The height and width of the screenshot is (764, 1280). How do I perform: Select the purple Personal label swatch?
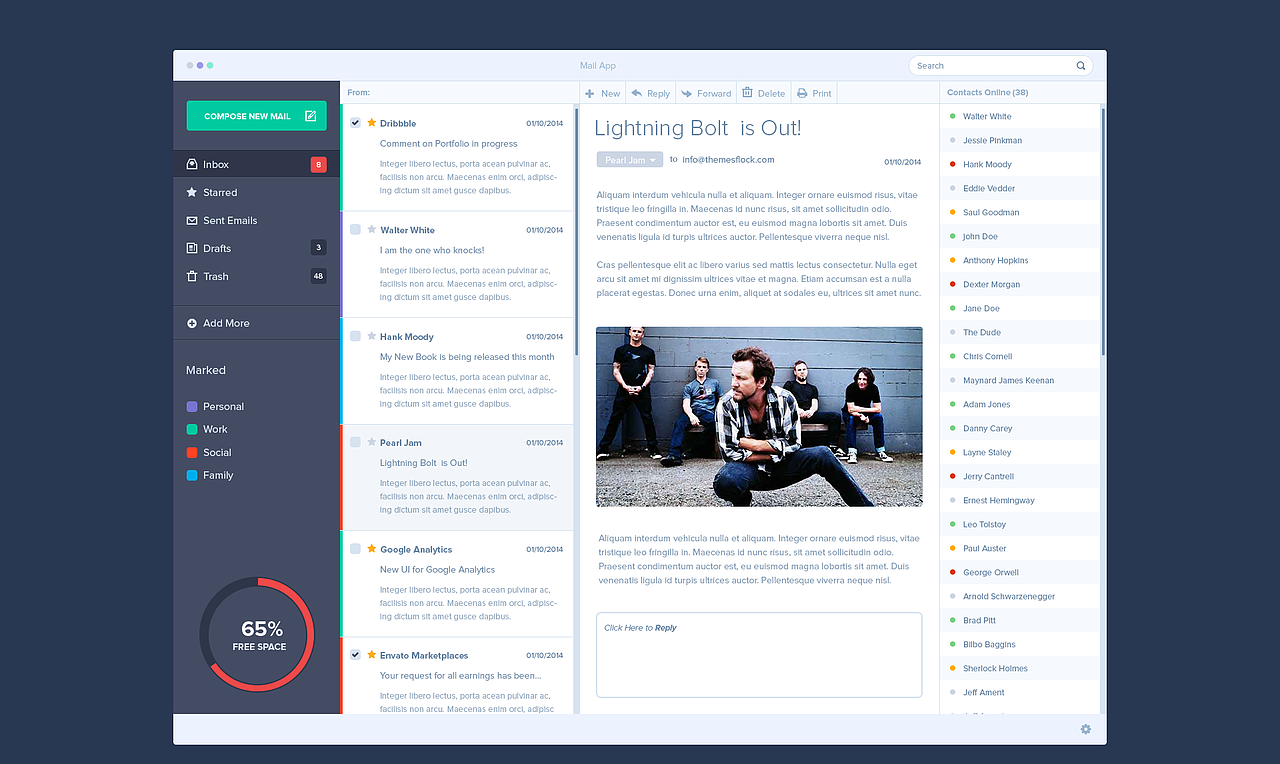click(x=192, y=407)
